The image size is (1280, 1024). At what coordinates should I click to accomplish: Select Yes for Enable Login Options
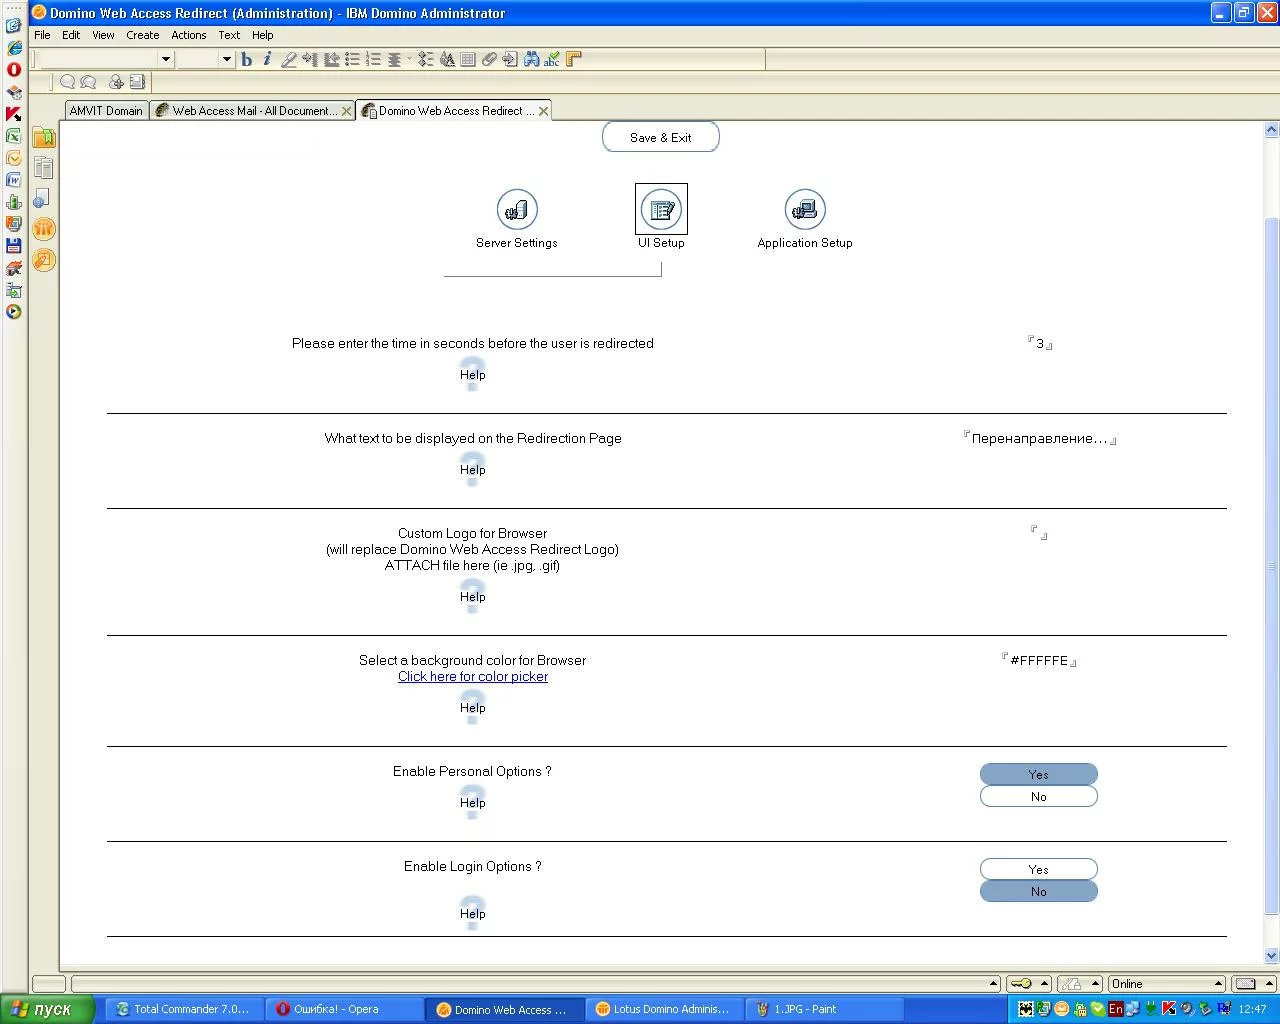pyautogui.click(x=1038, y=870)
